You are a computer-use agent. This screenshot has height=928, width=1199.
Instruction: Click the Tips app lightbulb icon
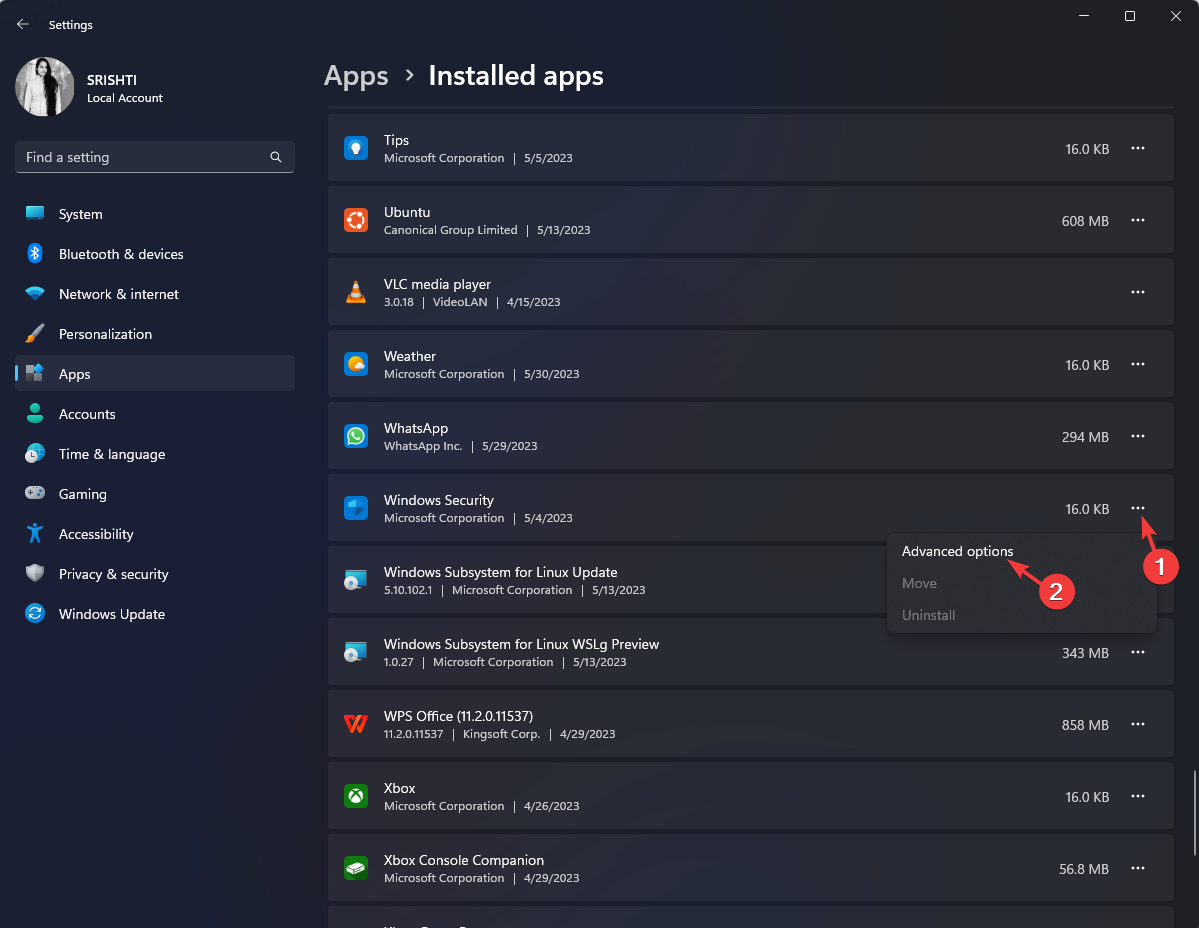[356, 148]
